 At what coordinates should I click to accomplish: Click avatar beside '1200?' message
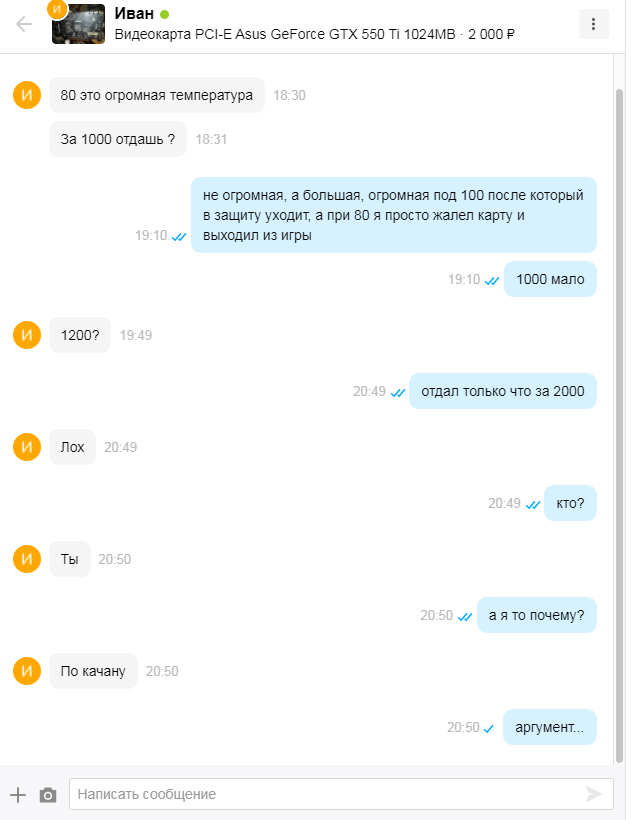(27, 335)
